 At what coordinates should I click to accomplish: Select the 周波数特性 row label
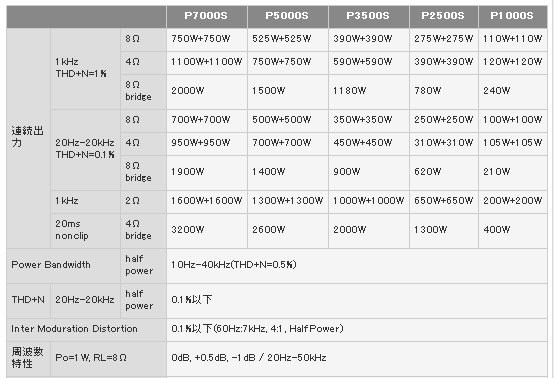coord(28,359)
